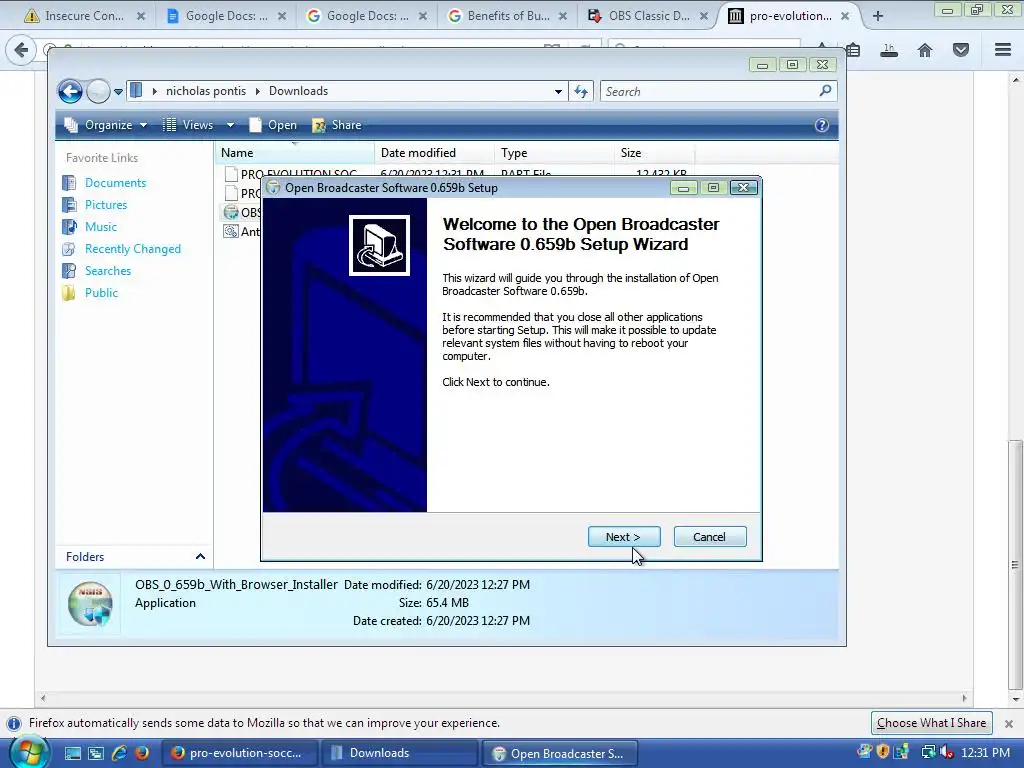This screenshot has width=1024, height=768.
Task: Switch to 'Benefits of Bu...' Firefox tab
Action: [508, 16]
